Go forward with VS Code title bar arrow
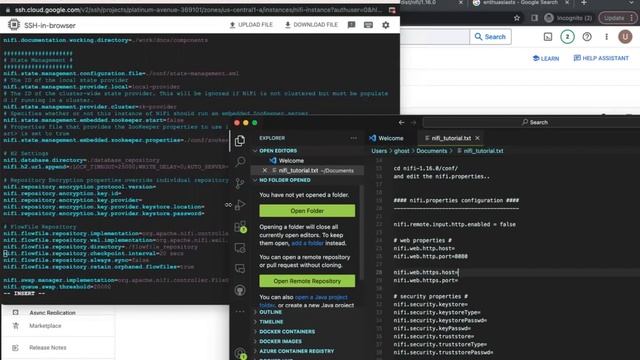 (413, 122)
